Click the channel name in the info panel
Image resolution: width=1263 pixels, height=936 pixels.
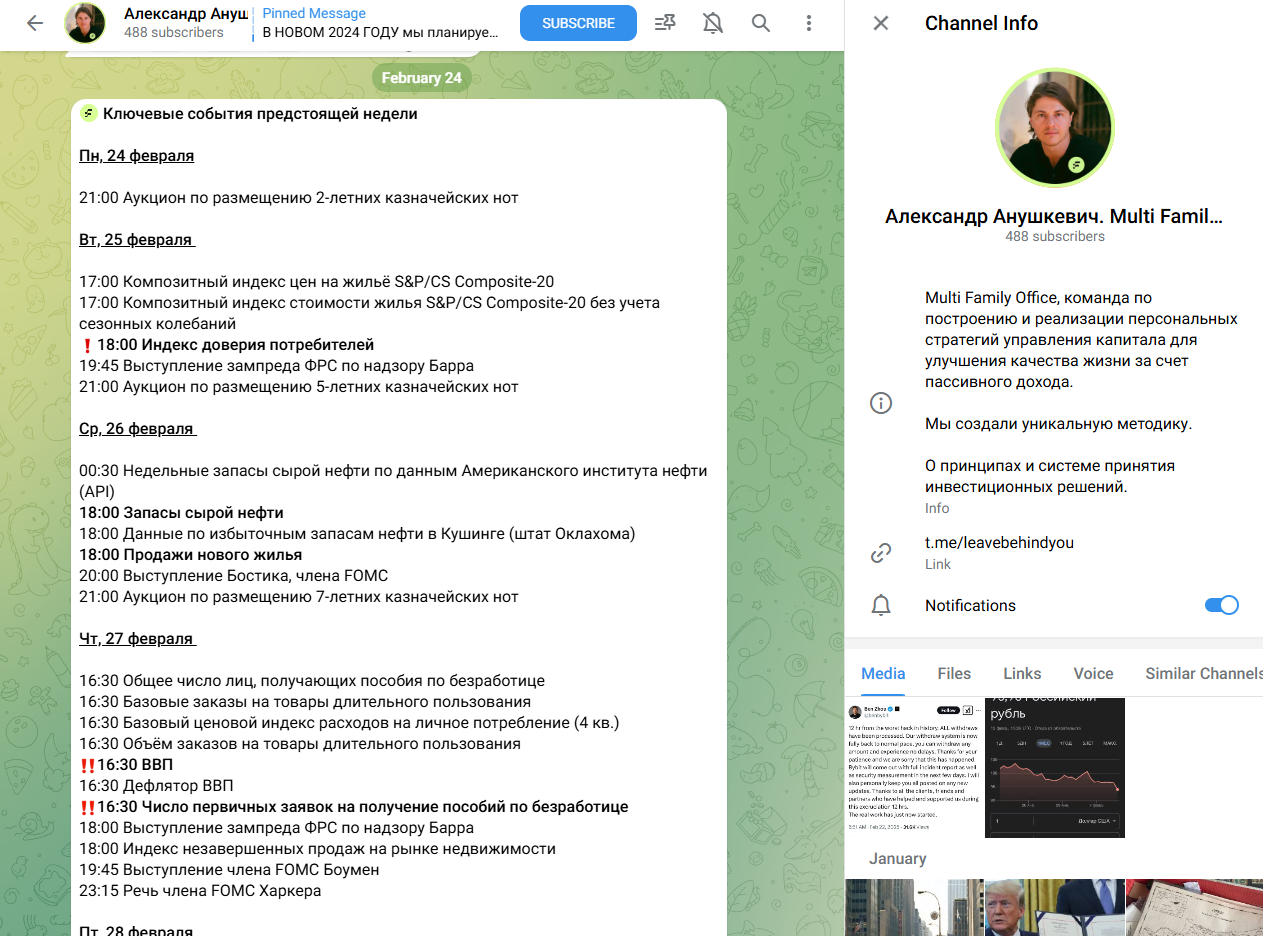tap(1054, 216)
